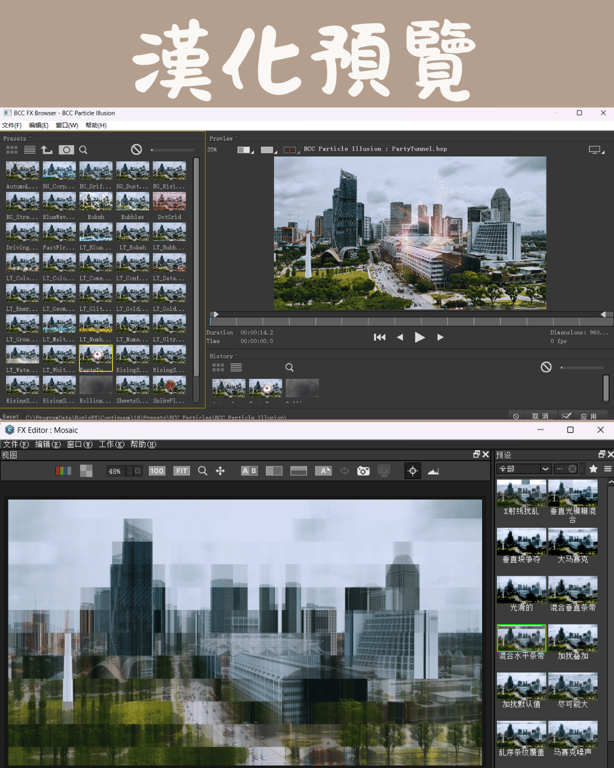Adjust History thumbnail size slider
Viewport: 614px width, 768px height.
[582, 367]
